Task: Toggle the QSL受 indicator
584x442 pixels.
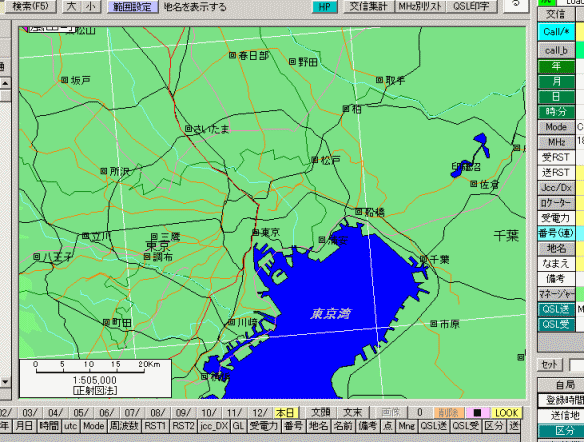Action: click(x=556, y=324)
